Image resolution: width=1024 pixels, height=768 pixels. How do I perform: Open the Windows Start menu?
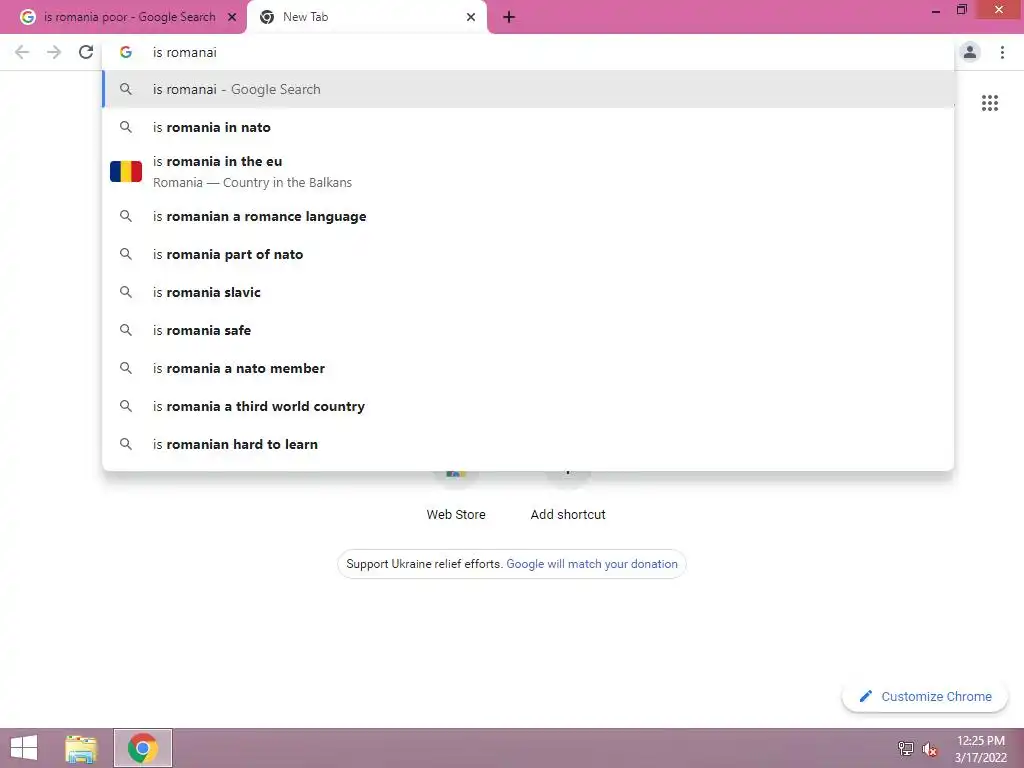point(24,748)
